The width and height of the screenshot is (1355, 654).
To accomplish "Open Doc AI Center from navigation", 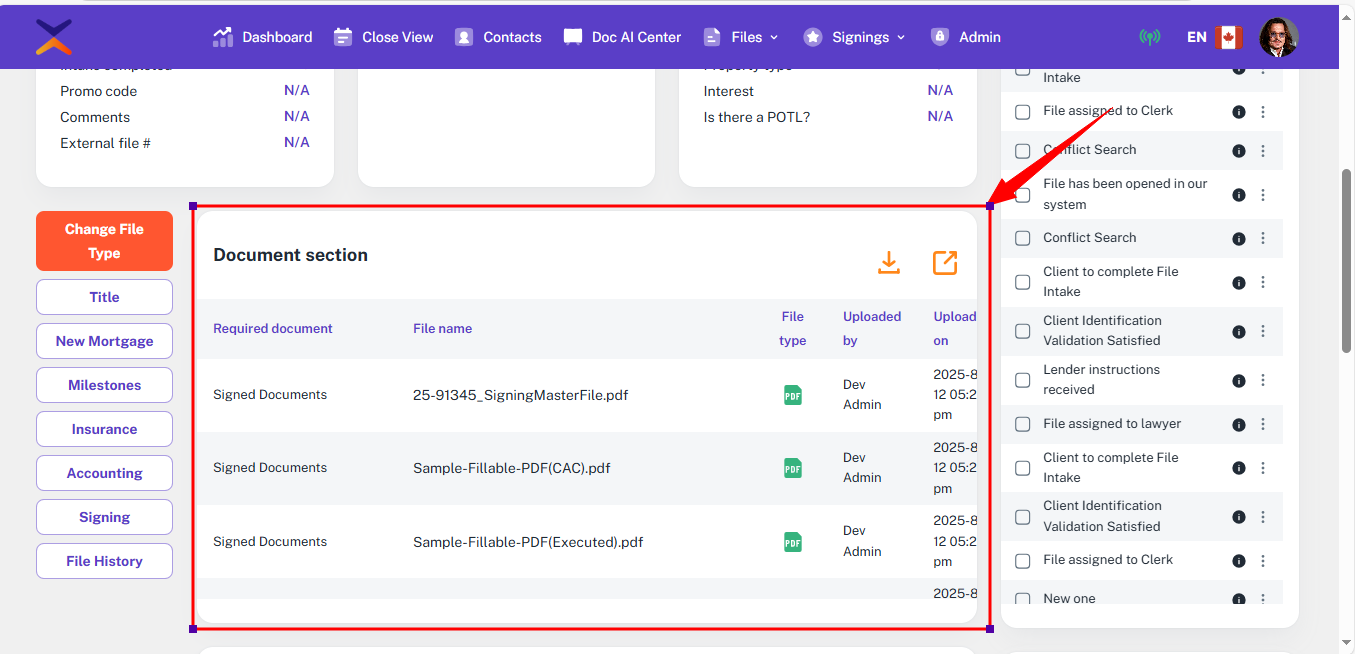I will pos(622,37).
